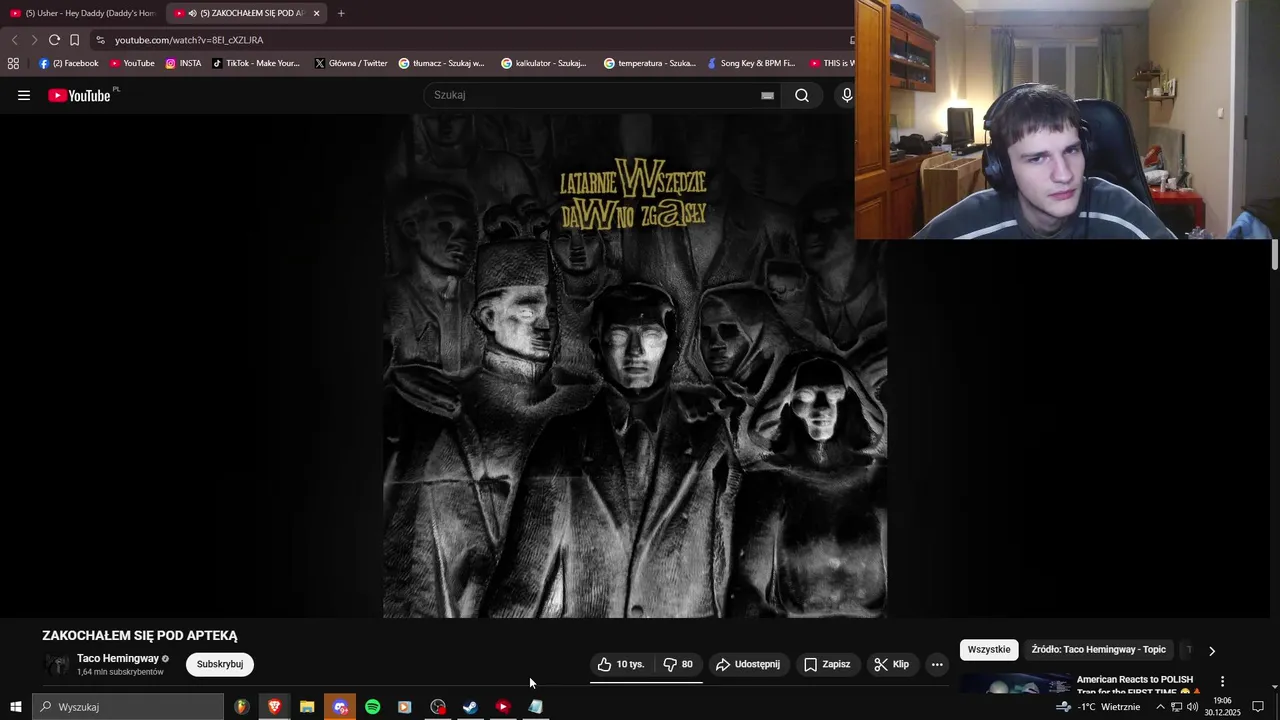Open the weather widget showing -1°C Wietrznie

coord(1098,707)
